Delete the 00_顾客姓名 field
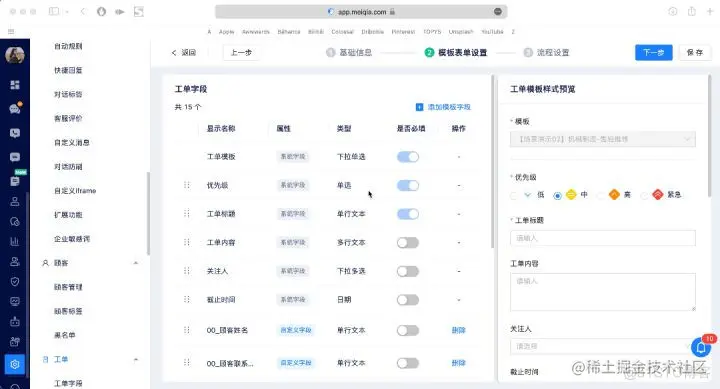Viewport: 720px width, 389px height. pyautogui.click(x=458, y=330)
